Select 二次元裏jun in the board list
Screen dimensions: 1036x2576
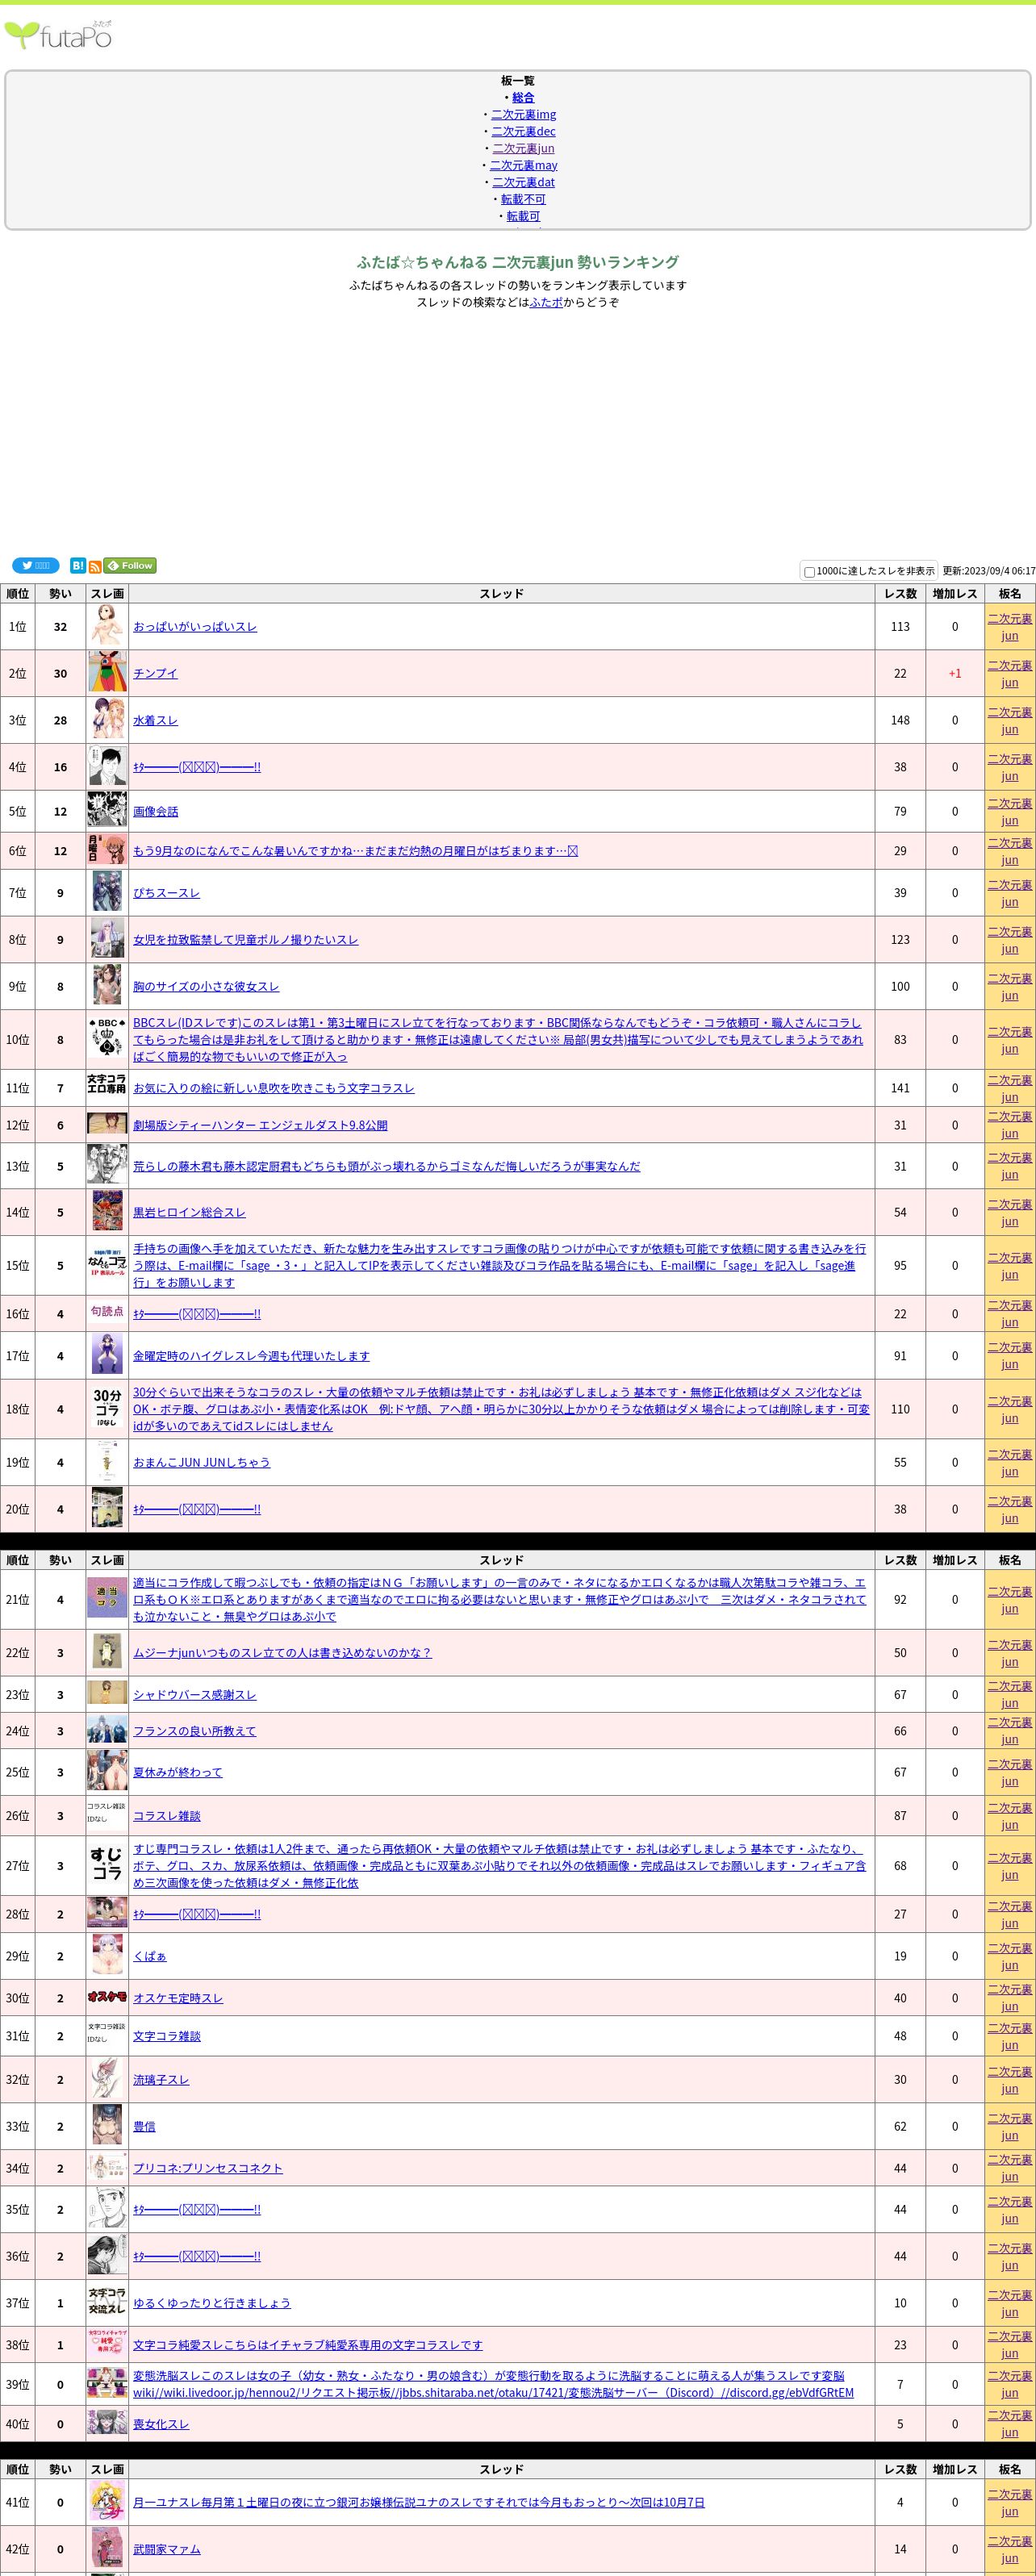[x=523, y=148]
